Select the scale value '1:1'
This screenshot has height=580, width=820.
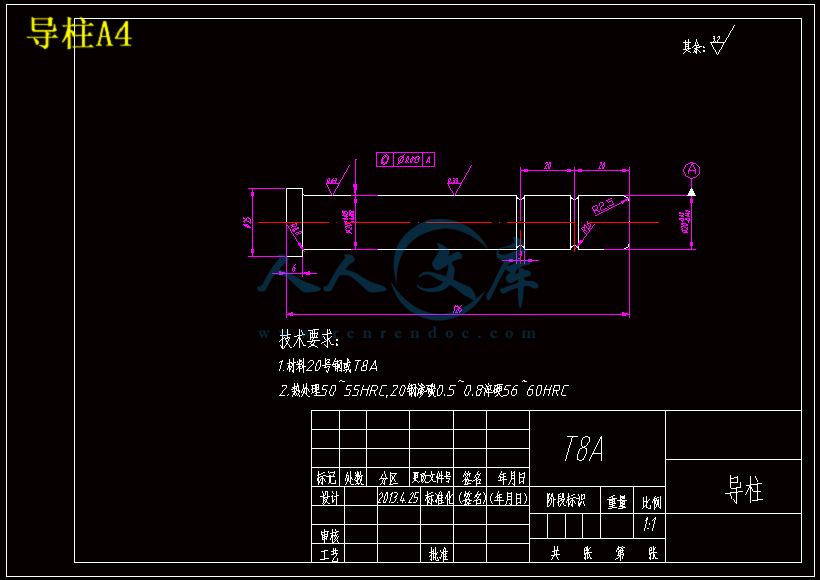(x=650, y=525)
